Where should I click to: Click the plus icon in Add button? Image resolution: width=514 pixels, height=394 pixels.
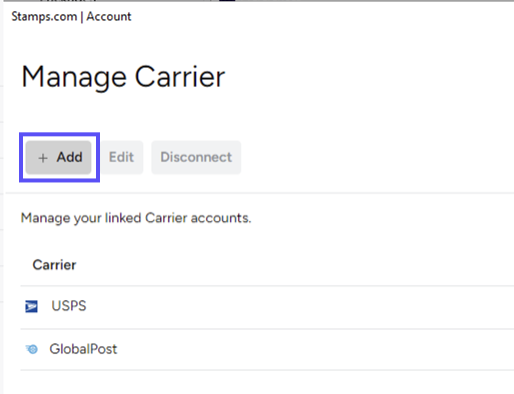43,158
